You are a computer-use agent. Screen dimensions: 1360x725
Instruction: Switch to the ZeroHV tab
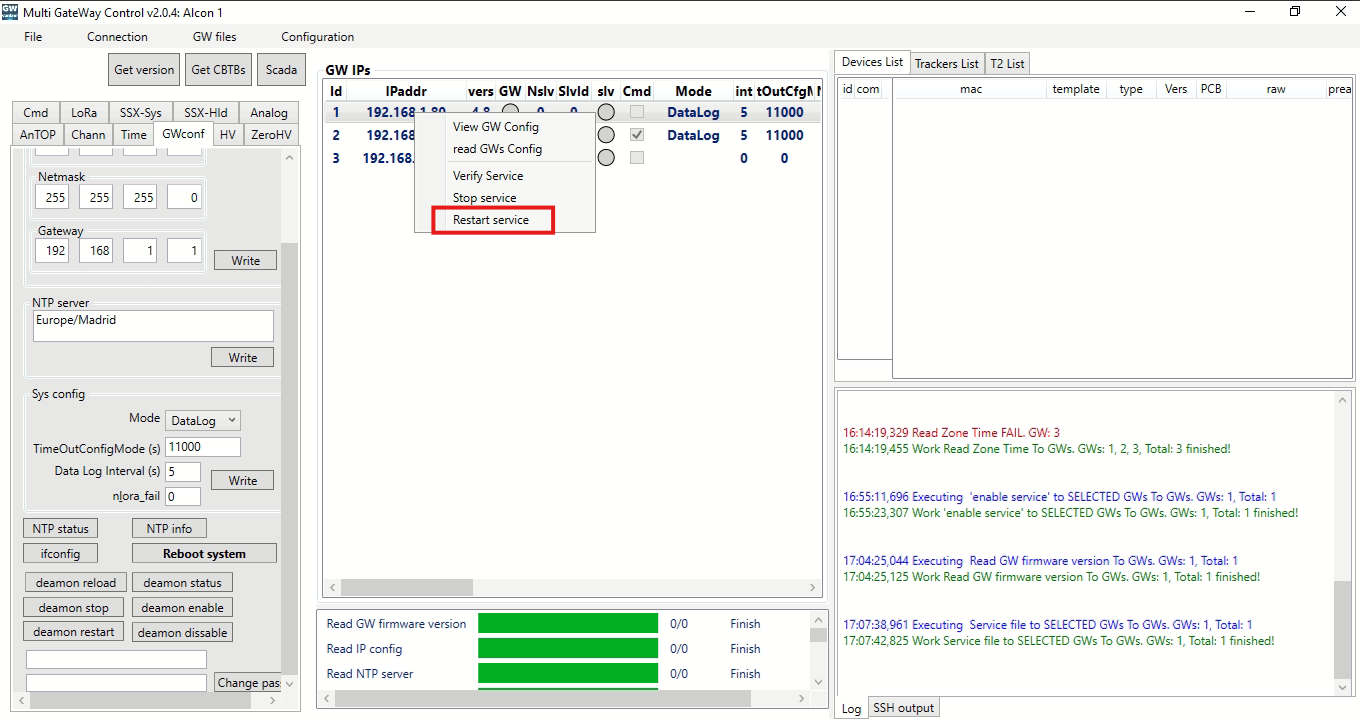271,135
